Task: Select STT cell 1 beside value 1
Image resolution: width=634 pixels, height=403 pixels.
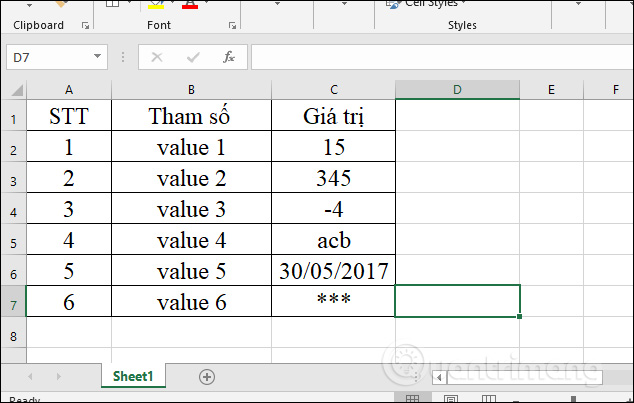Action: click(x=69, y=147)
